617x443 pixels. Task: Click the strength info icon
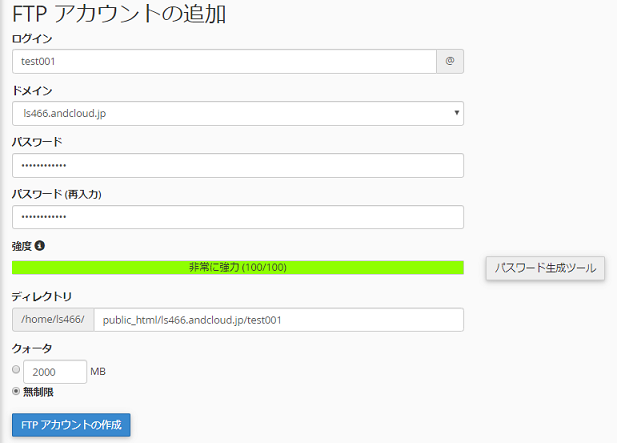(41, 245)
